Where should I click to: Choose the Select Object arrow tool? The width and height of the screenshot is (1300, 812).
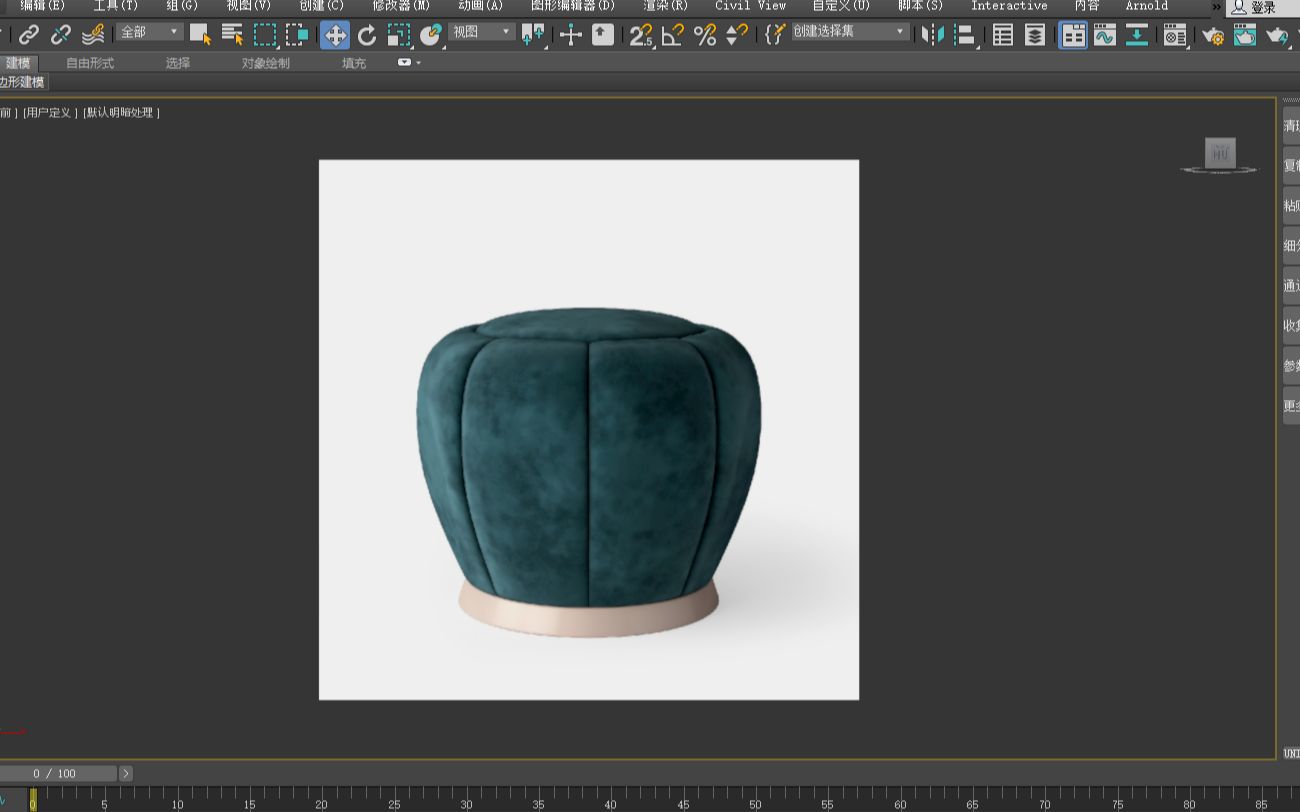(200, 35)
